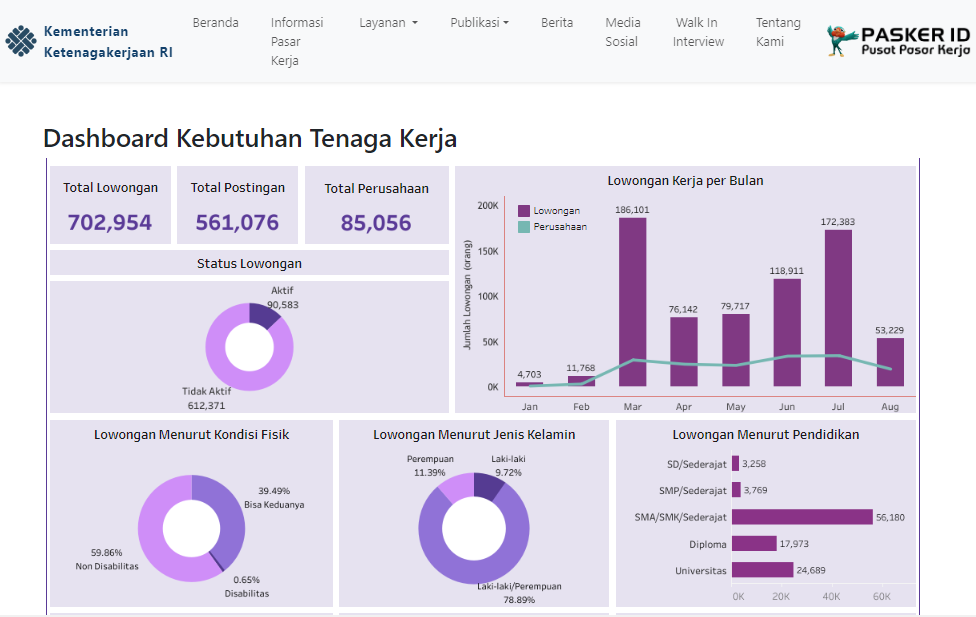The width and height of the screenshot is (976, 617).
Task: Select the Diploma education bar
Action: (x=754, y=544)
